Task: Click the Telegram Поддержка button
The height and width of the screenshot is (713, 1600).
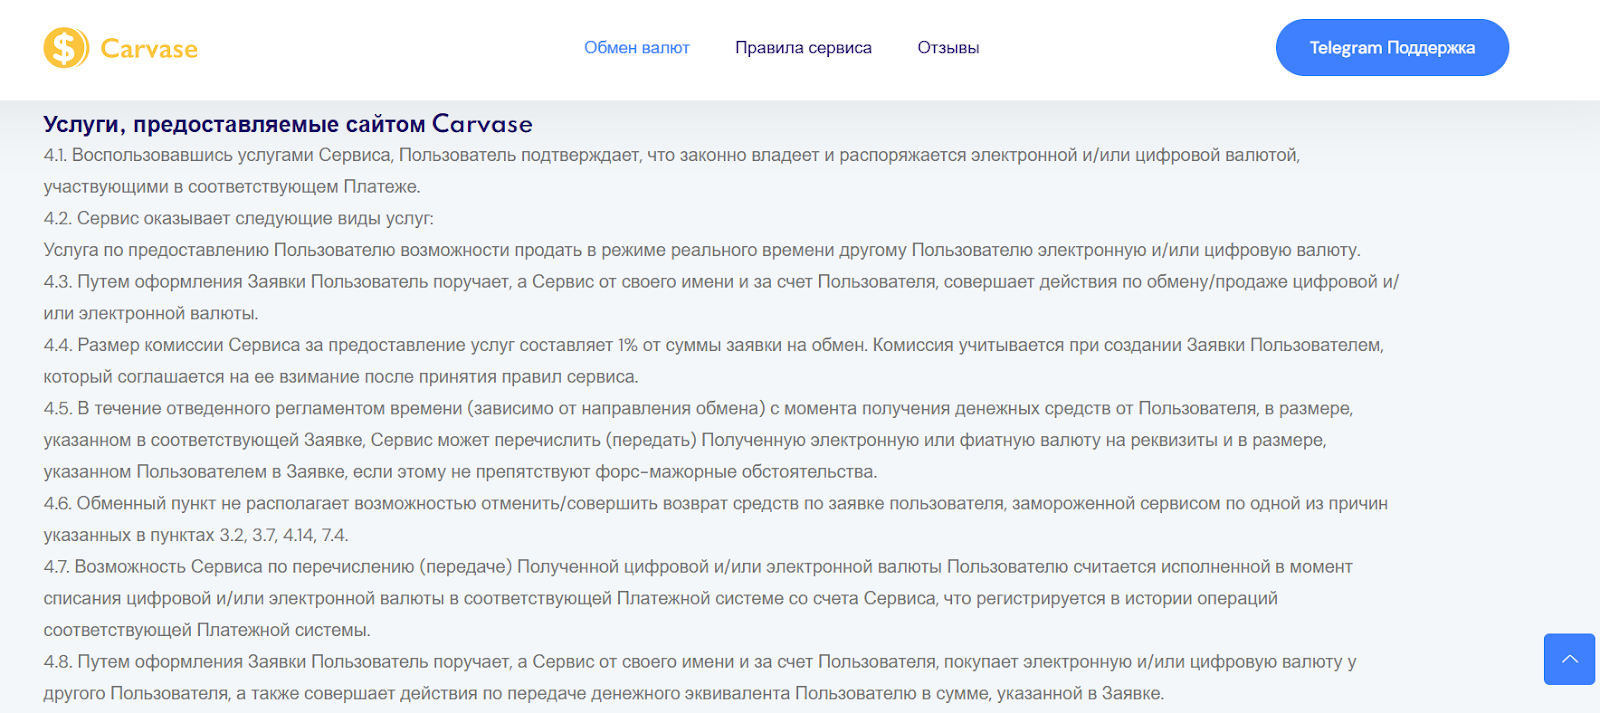Action: pos(1392,47)
